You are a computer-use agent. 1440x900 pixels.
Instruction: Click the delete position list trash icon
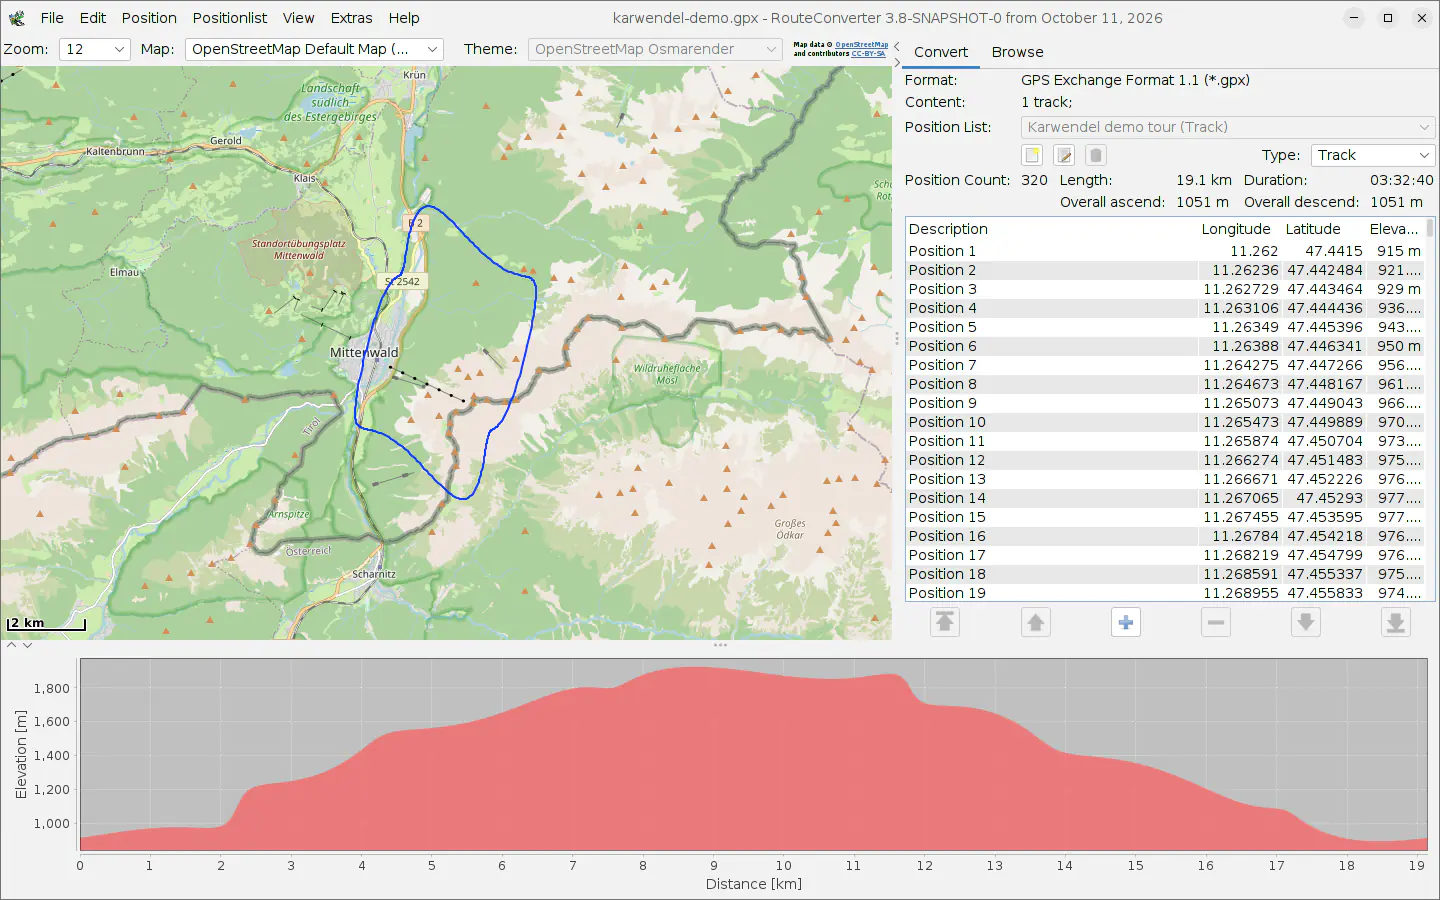pos(1096,155)
